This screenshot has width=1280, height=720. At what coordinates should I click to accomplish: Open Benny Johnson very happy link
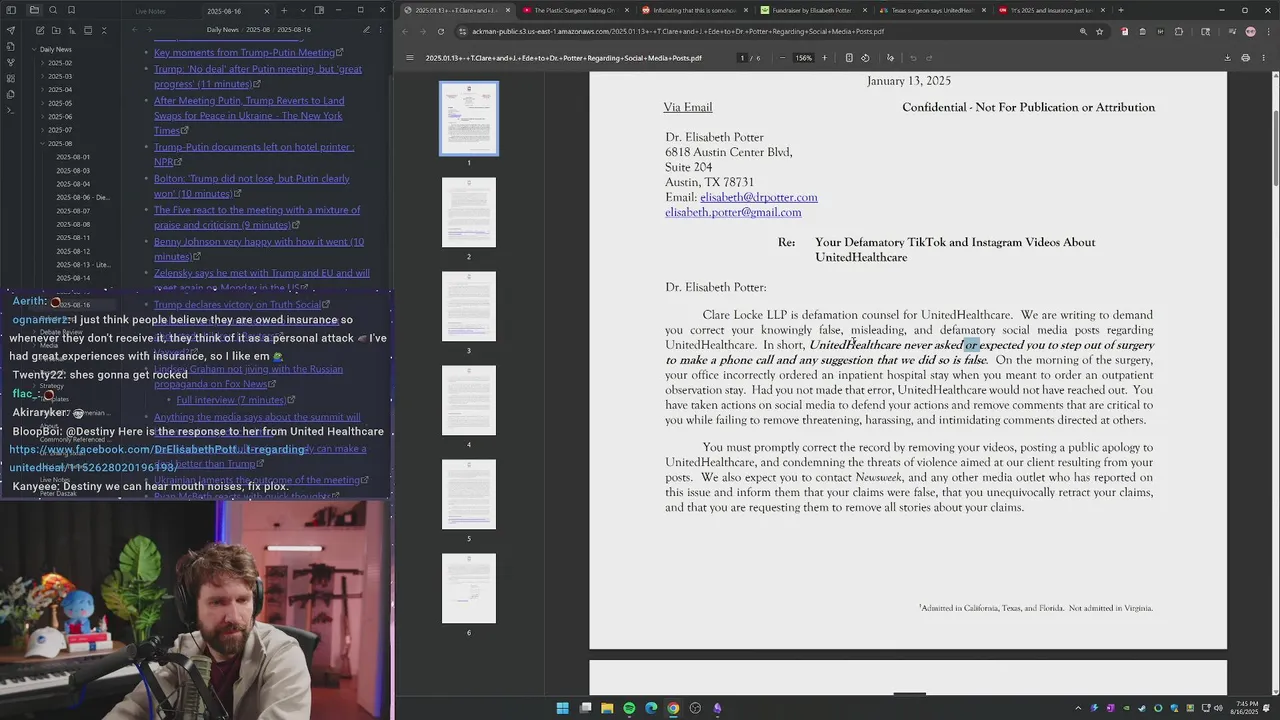259,249
